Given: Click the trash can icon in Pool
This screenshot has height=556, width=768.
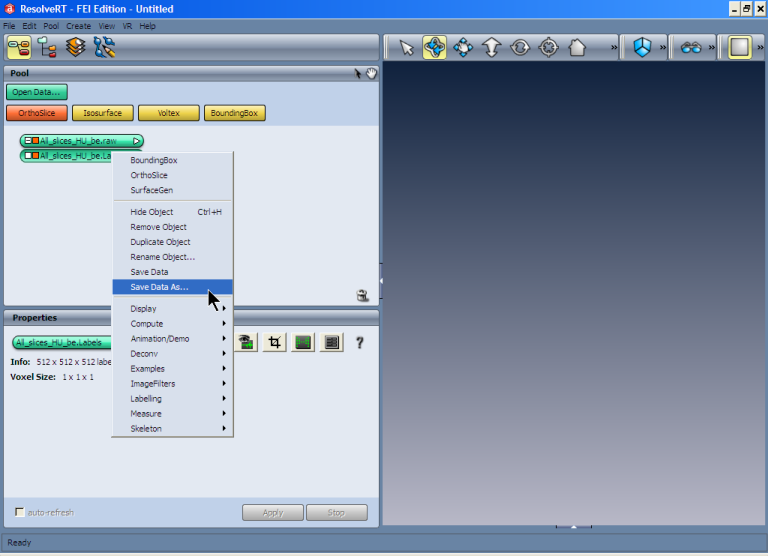Looking at the screenshot, I should coord(362,295).
